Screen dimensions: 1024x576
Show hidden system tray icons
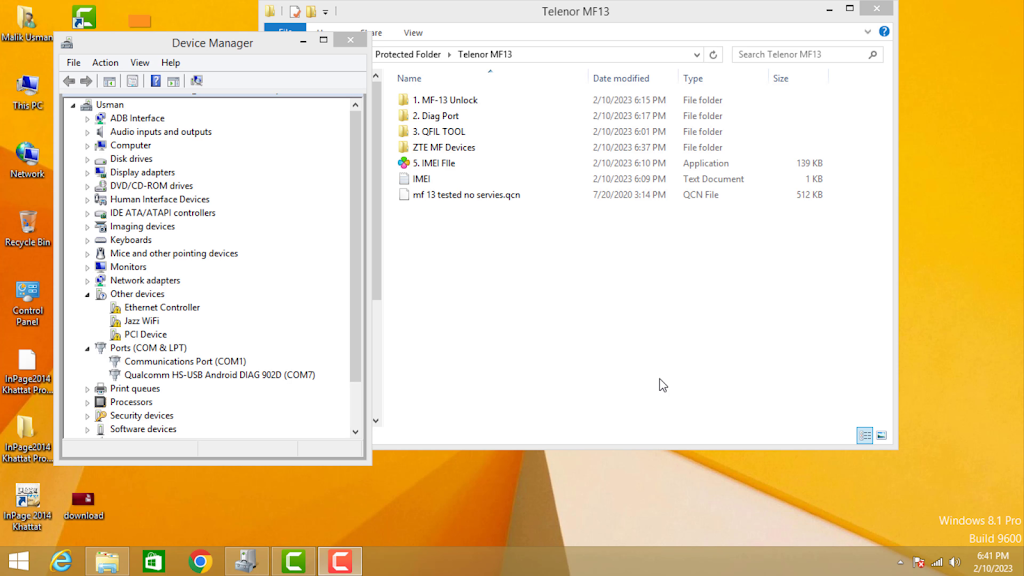point(900,562)
